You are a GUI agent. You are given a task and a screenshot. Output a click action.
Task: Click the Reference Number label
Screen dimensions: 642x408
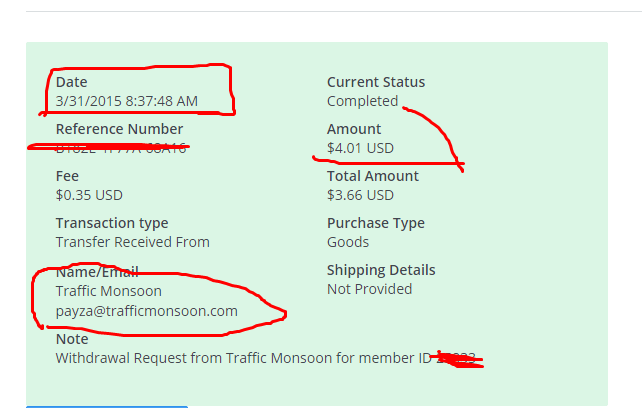point(119,129)
